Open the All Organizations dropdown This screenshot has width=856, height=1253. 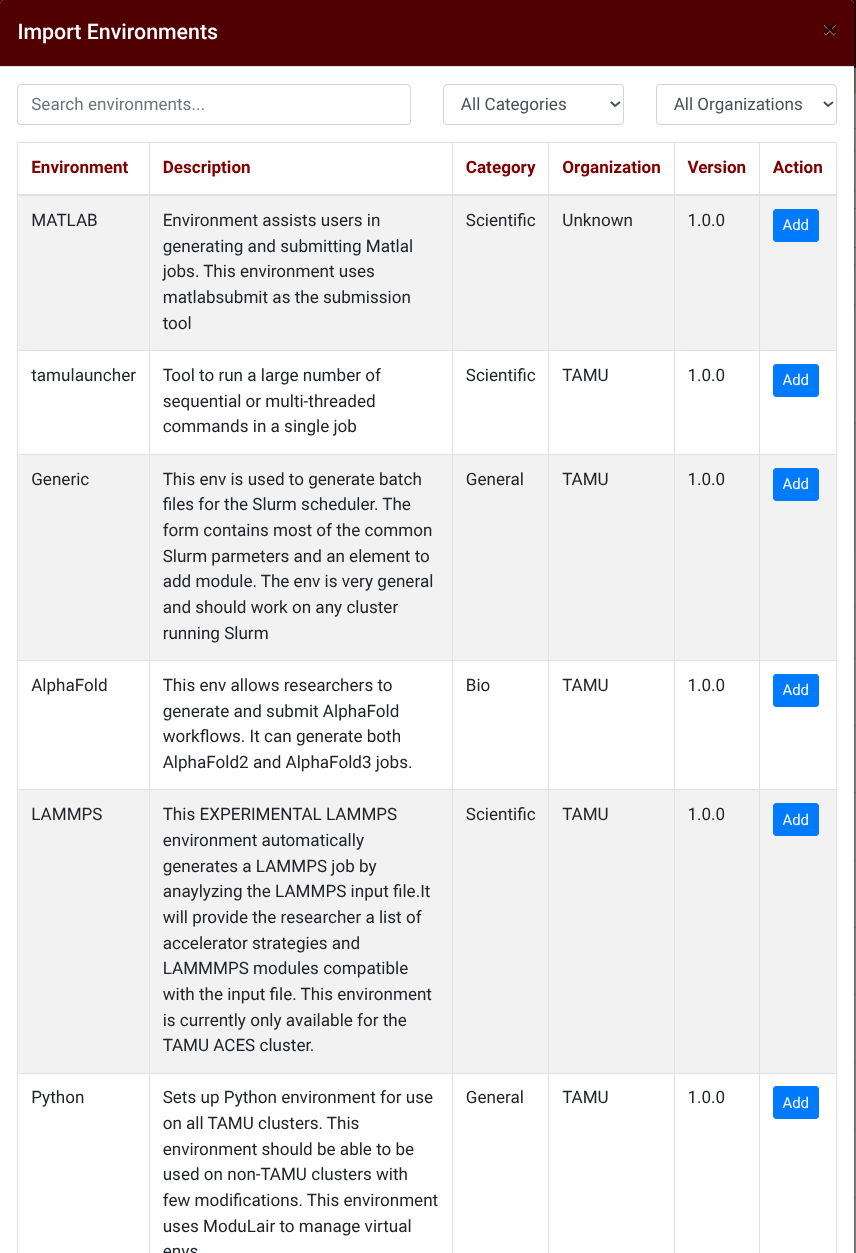pyautogui.click(x=746, y=104)
